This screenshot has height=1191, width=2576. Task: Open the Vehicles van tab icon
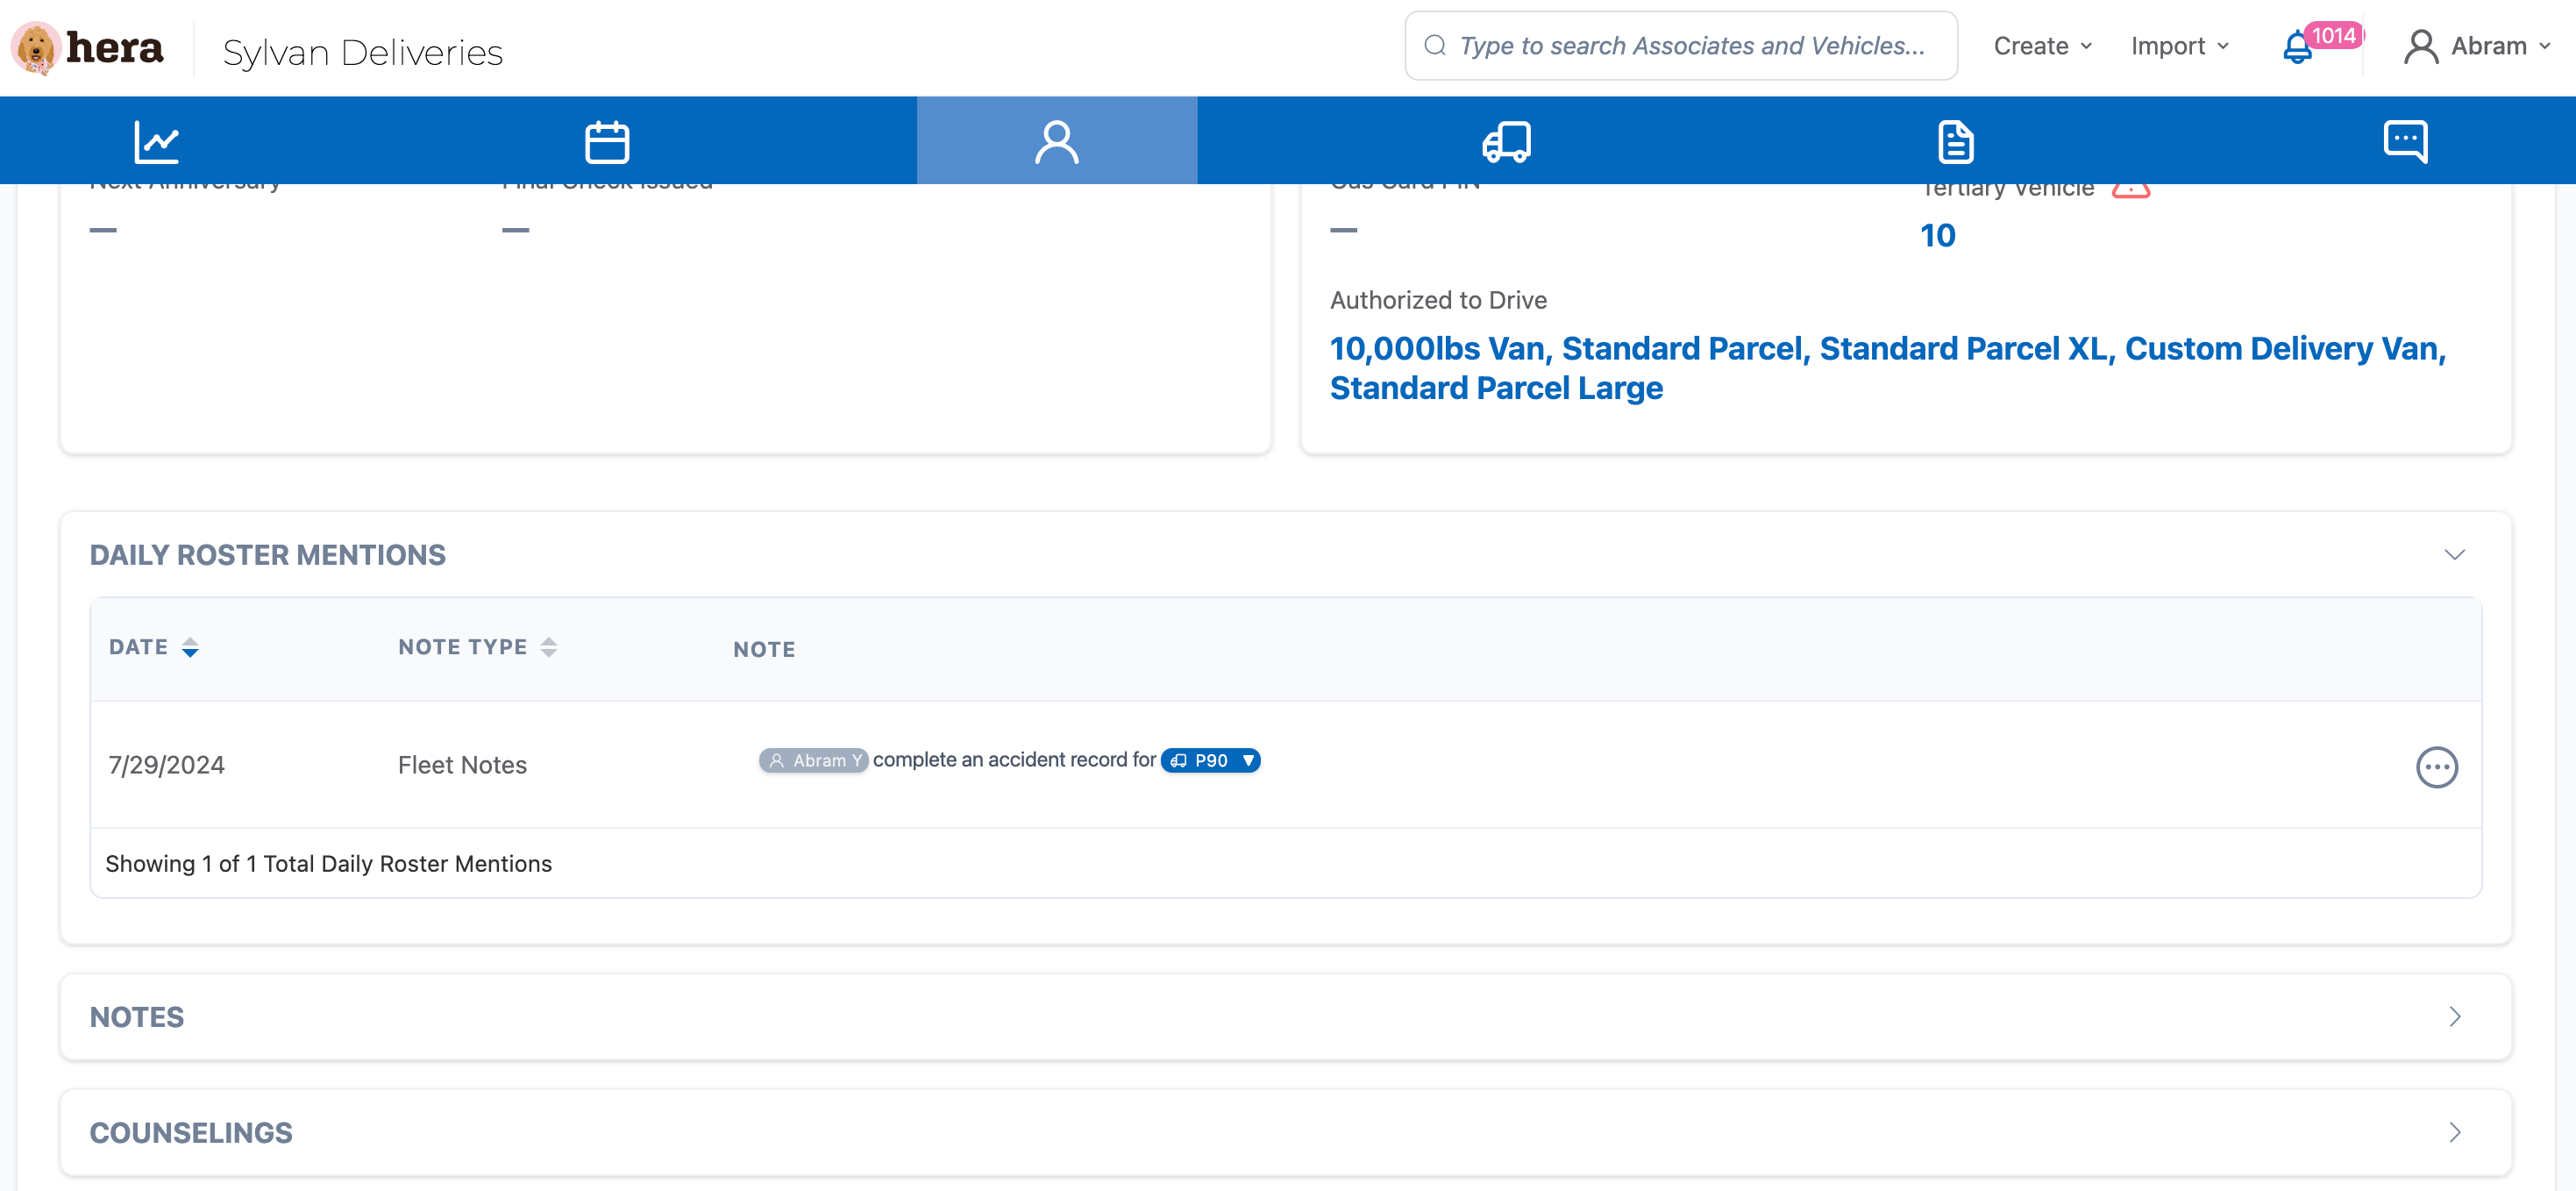[x=1506, y=141]
